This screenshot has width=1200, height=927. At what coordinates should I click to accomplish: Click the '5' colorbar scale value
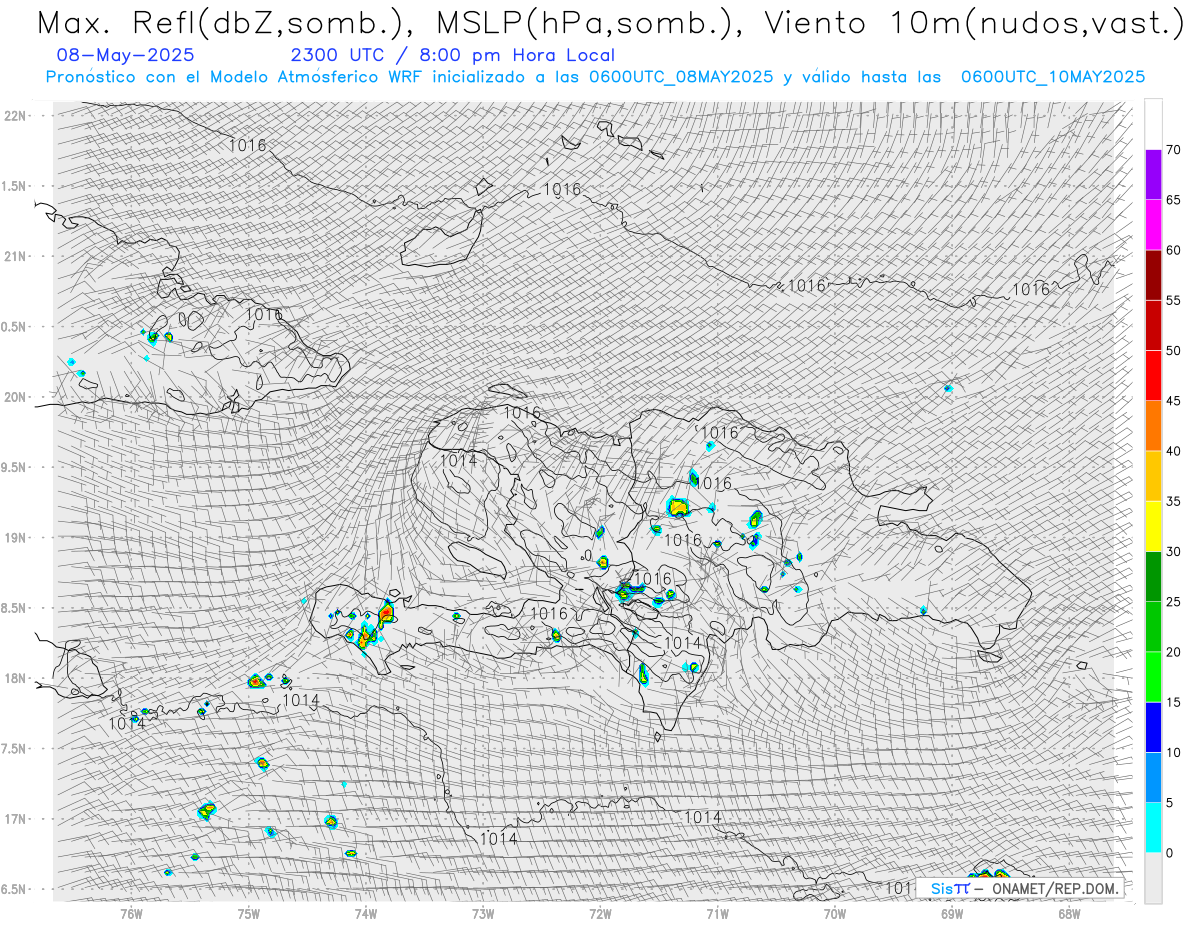click(x=1170, y=803)
